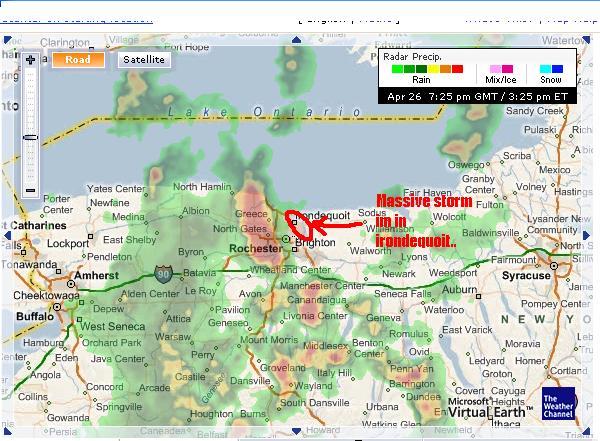Viewport: 600px width, 441px height.
Task: Click the Microsoft Virtual Earth logo
Action: [490, 407]
